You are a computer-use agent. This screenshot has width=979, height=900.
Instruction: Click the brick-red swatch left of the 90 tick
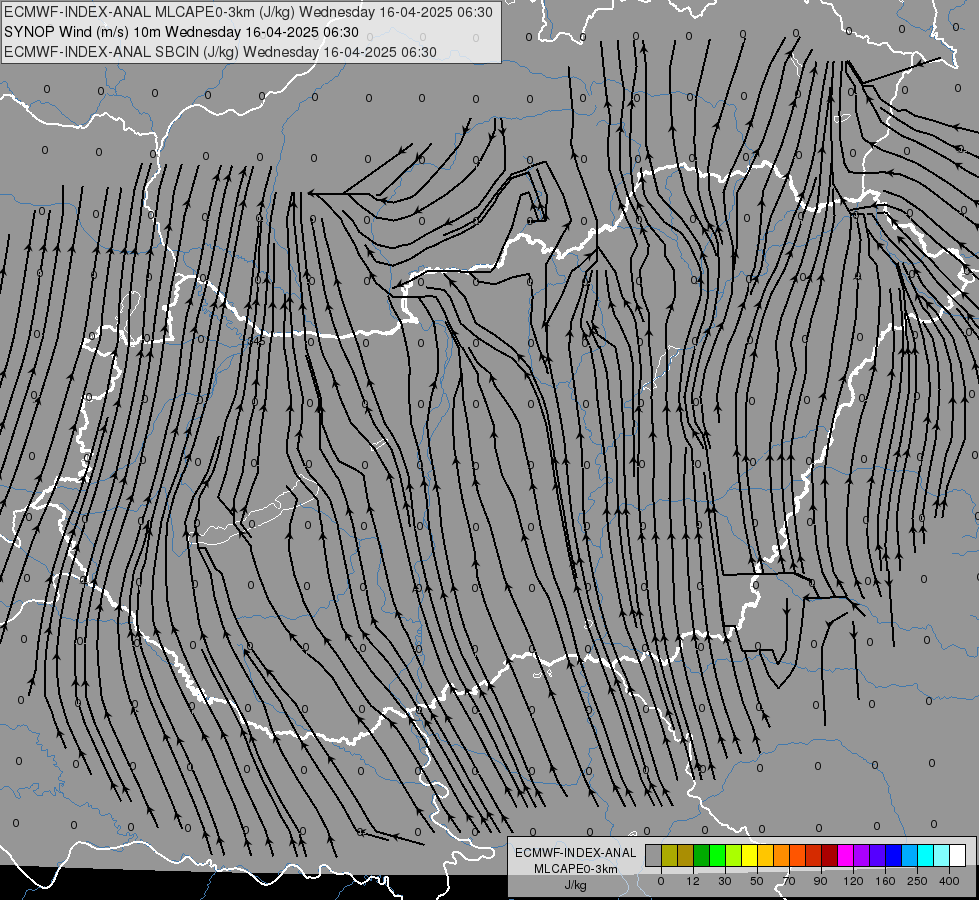point(814,855)
